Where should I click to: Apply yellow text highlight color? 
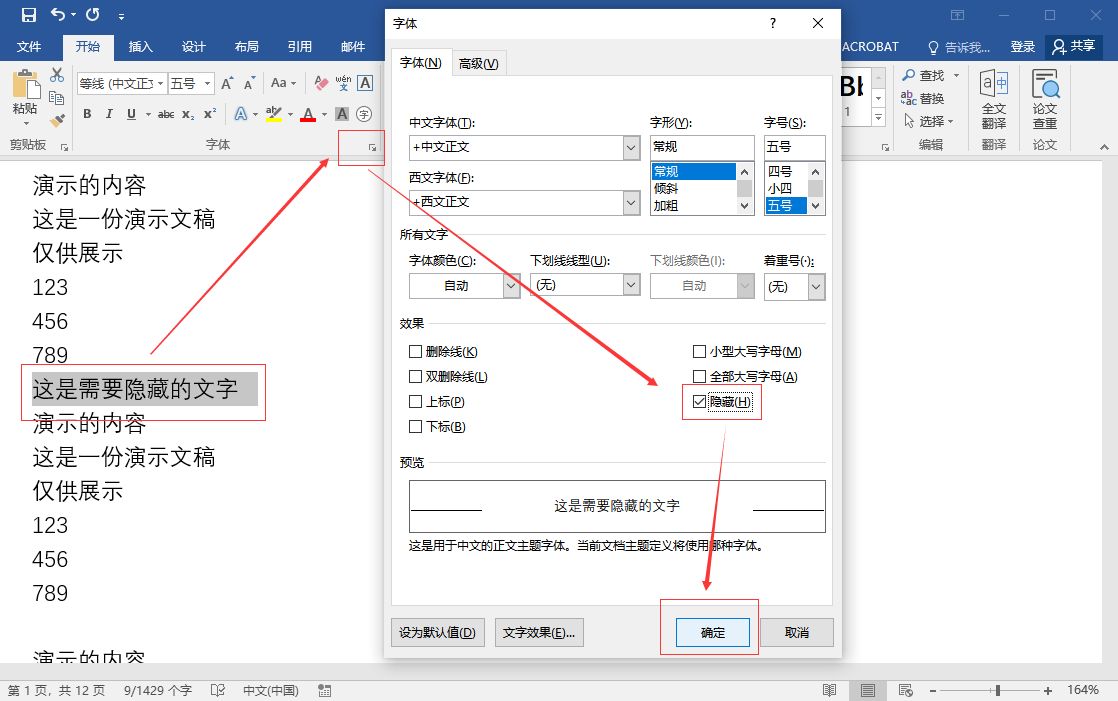274,114
